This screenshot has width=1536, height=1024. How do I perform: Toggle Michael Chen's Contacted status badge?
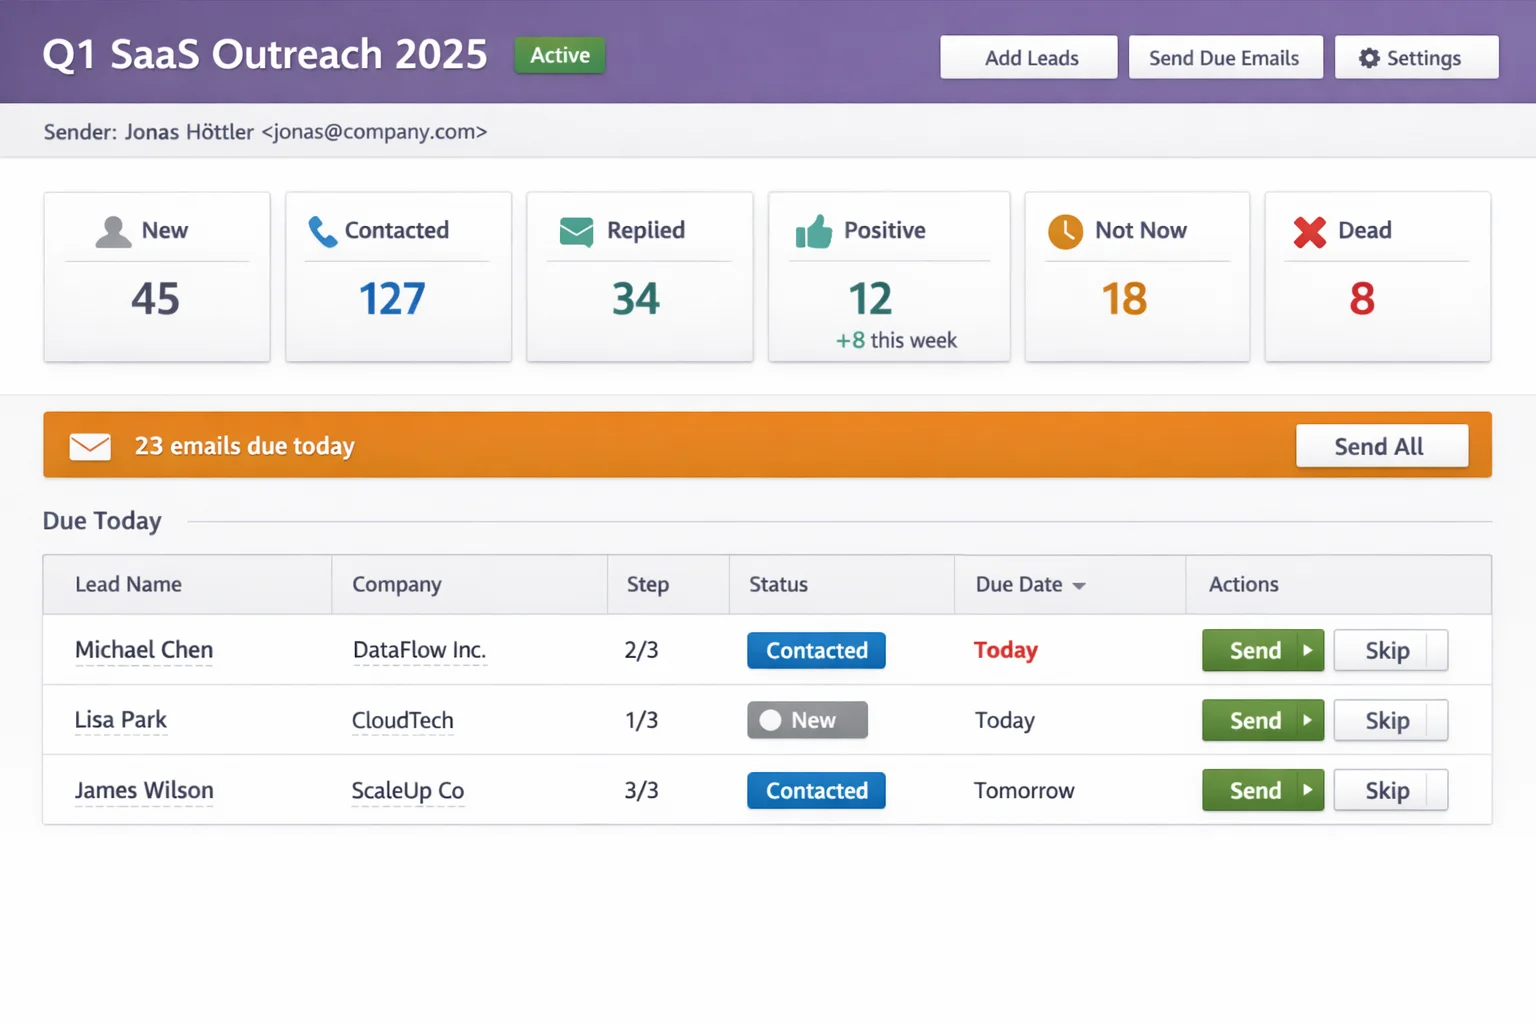coord(816,650)
